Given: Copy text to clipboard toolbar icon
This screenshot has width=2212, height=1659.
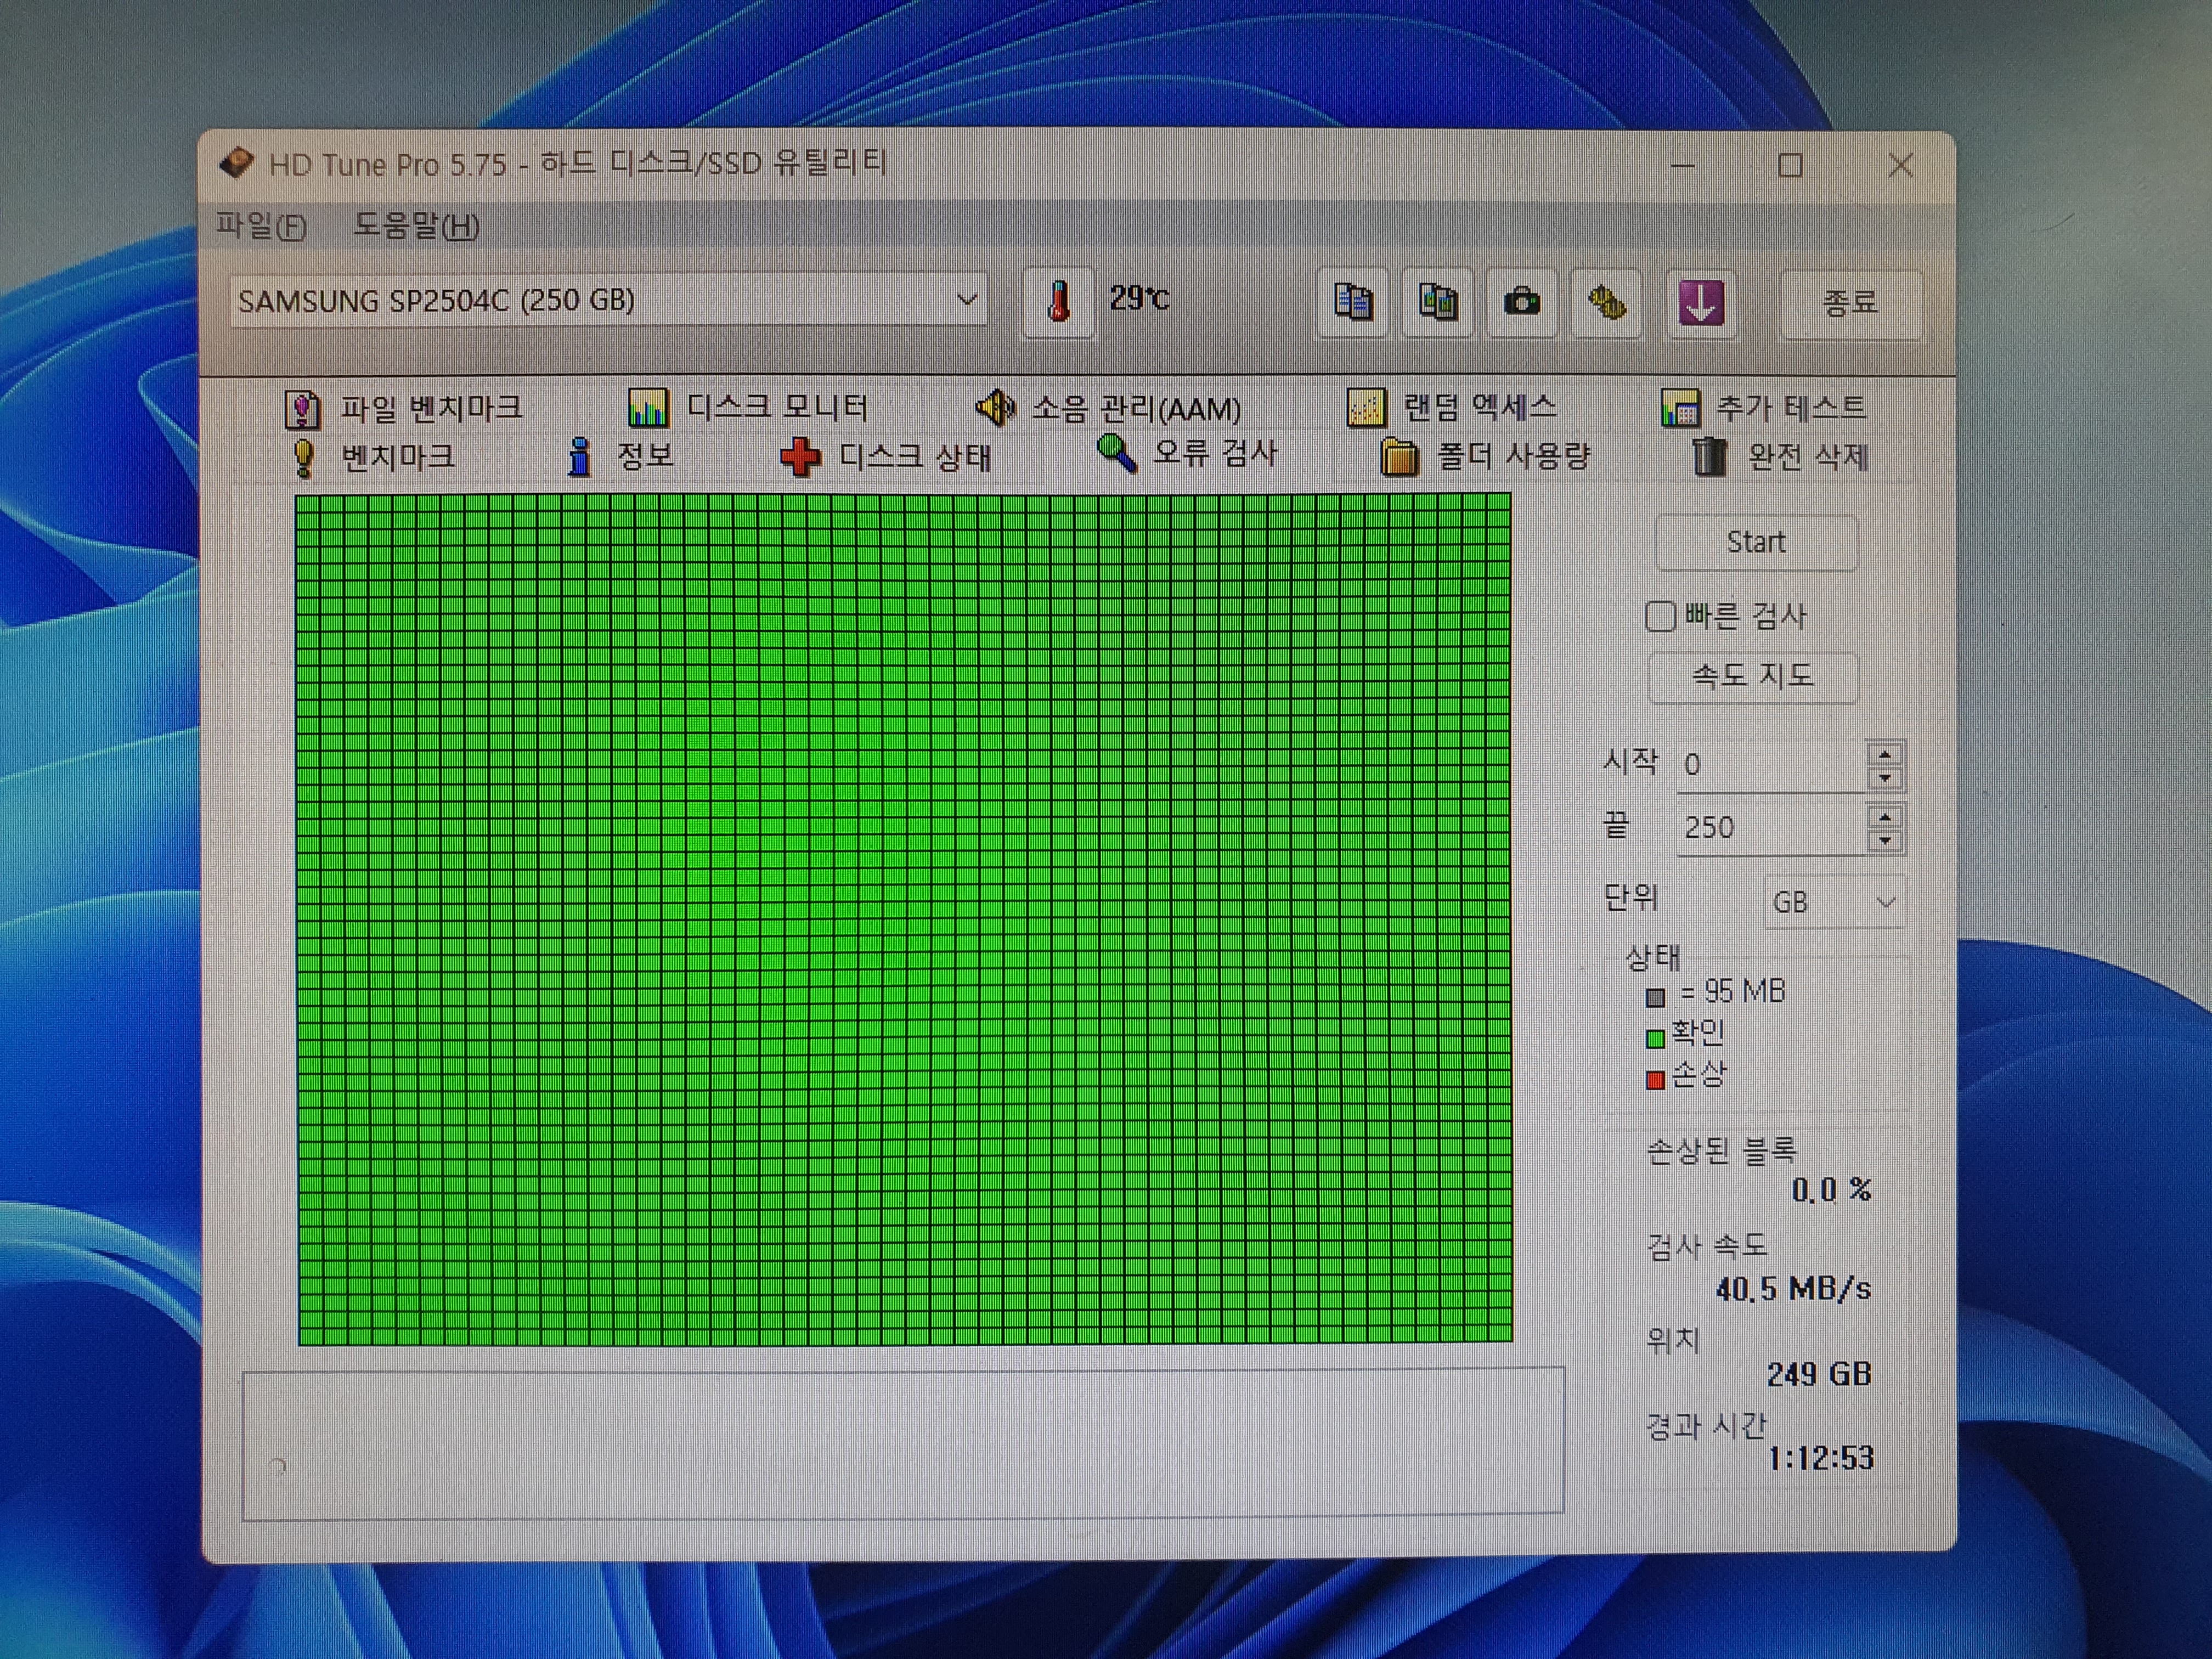Looking at the screenshot, I should pyautogui.click(x=1352, y=302).
